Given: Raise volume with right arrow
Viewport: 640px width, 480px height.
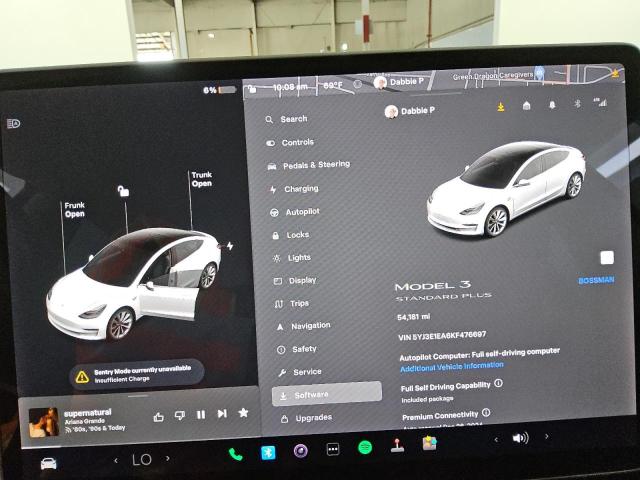Looking at the screenshot, I should click(547, 436).
